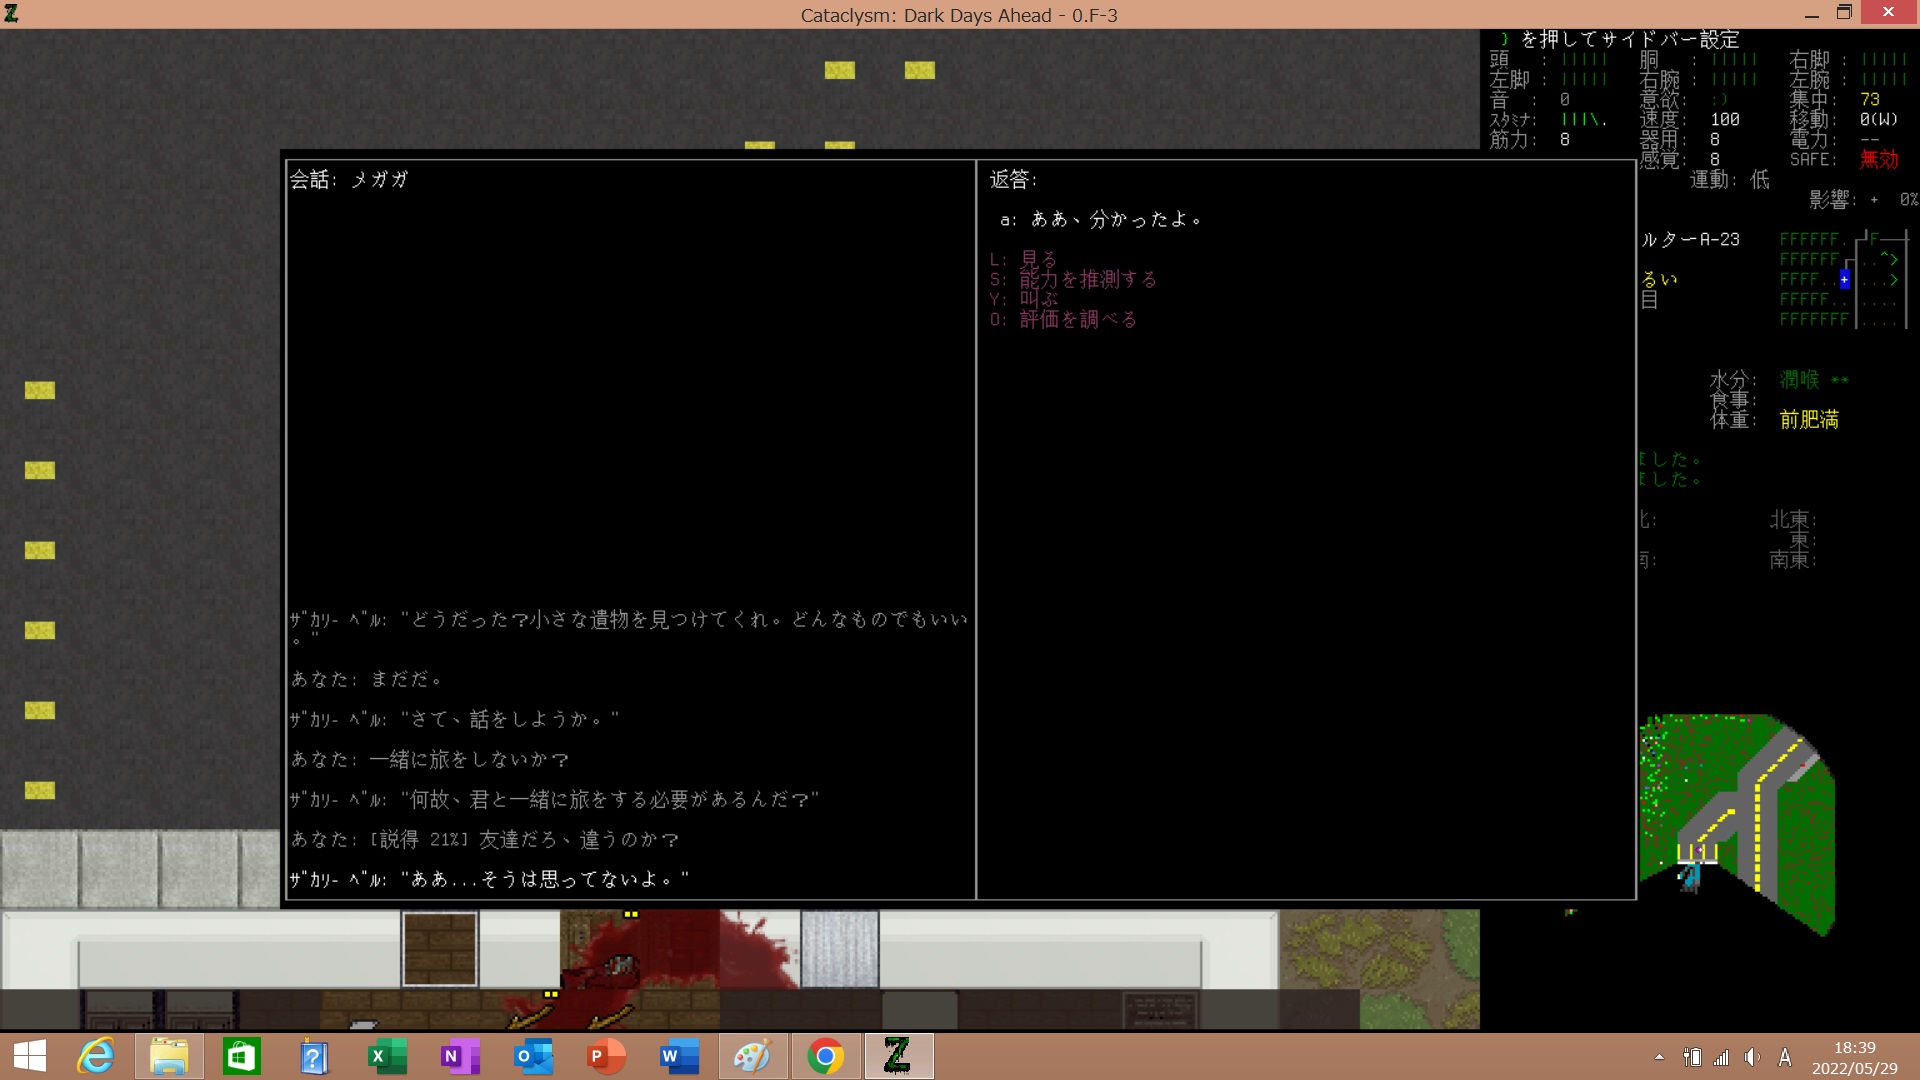Open Google Chrome from taskbar
The image size is (1920, 1080).
pos(825,1056)
